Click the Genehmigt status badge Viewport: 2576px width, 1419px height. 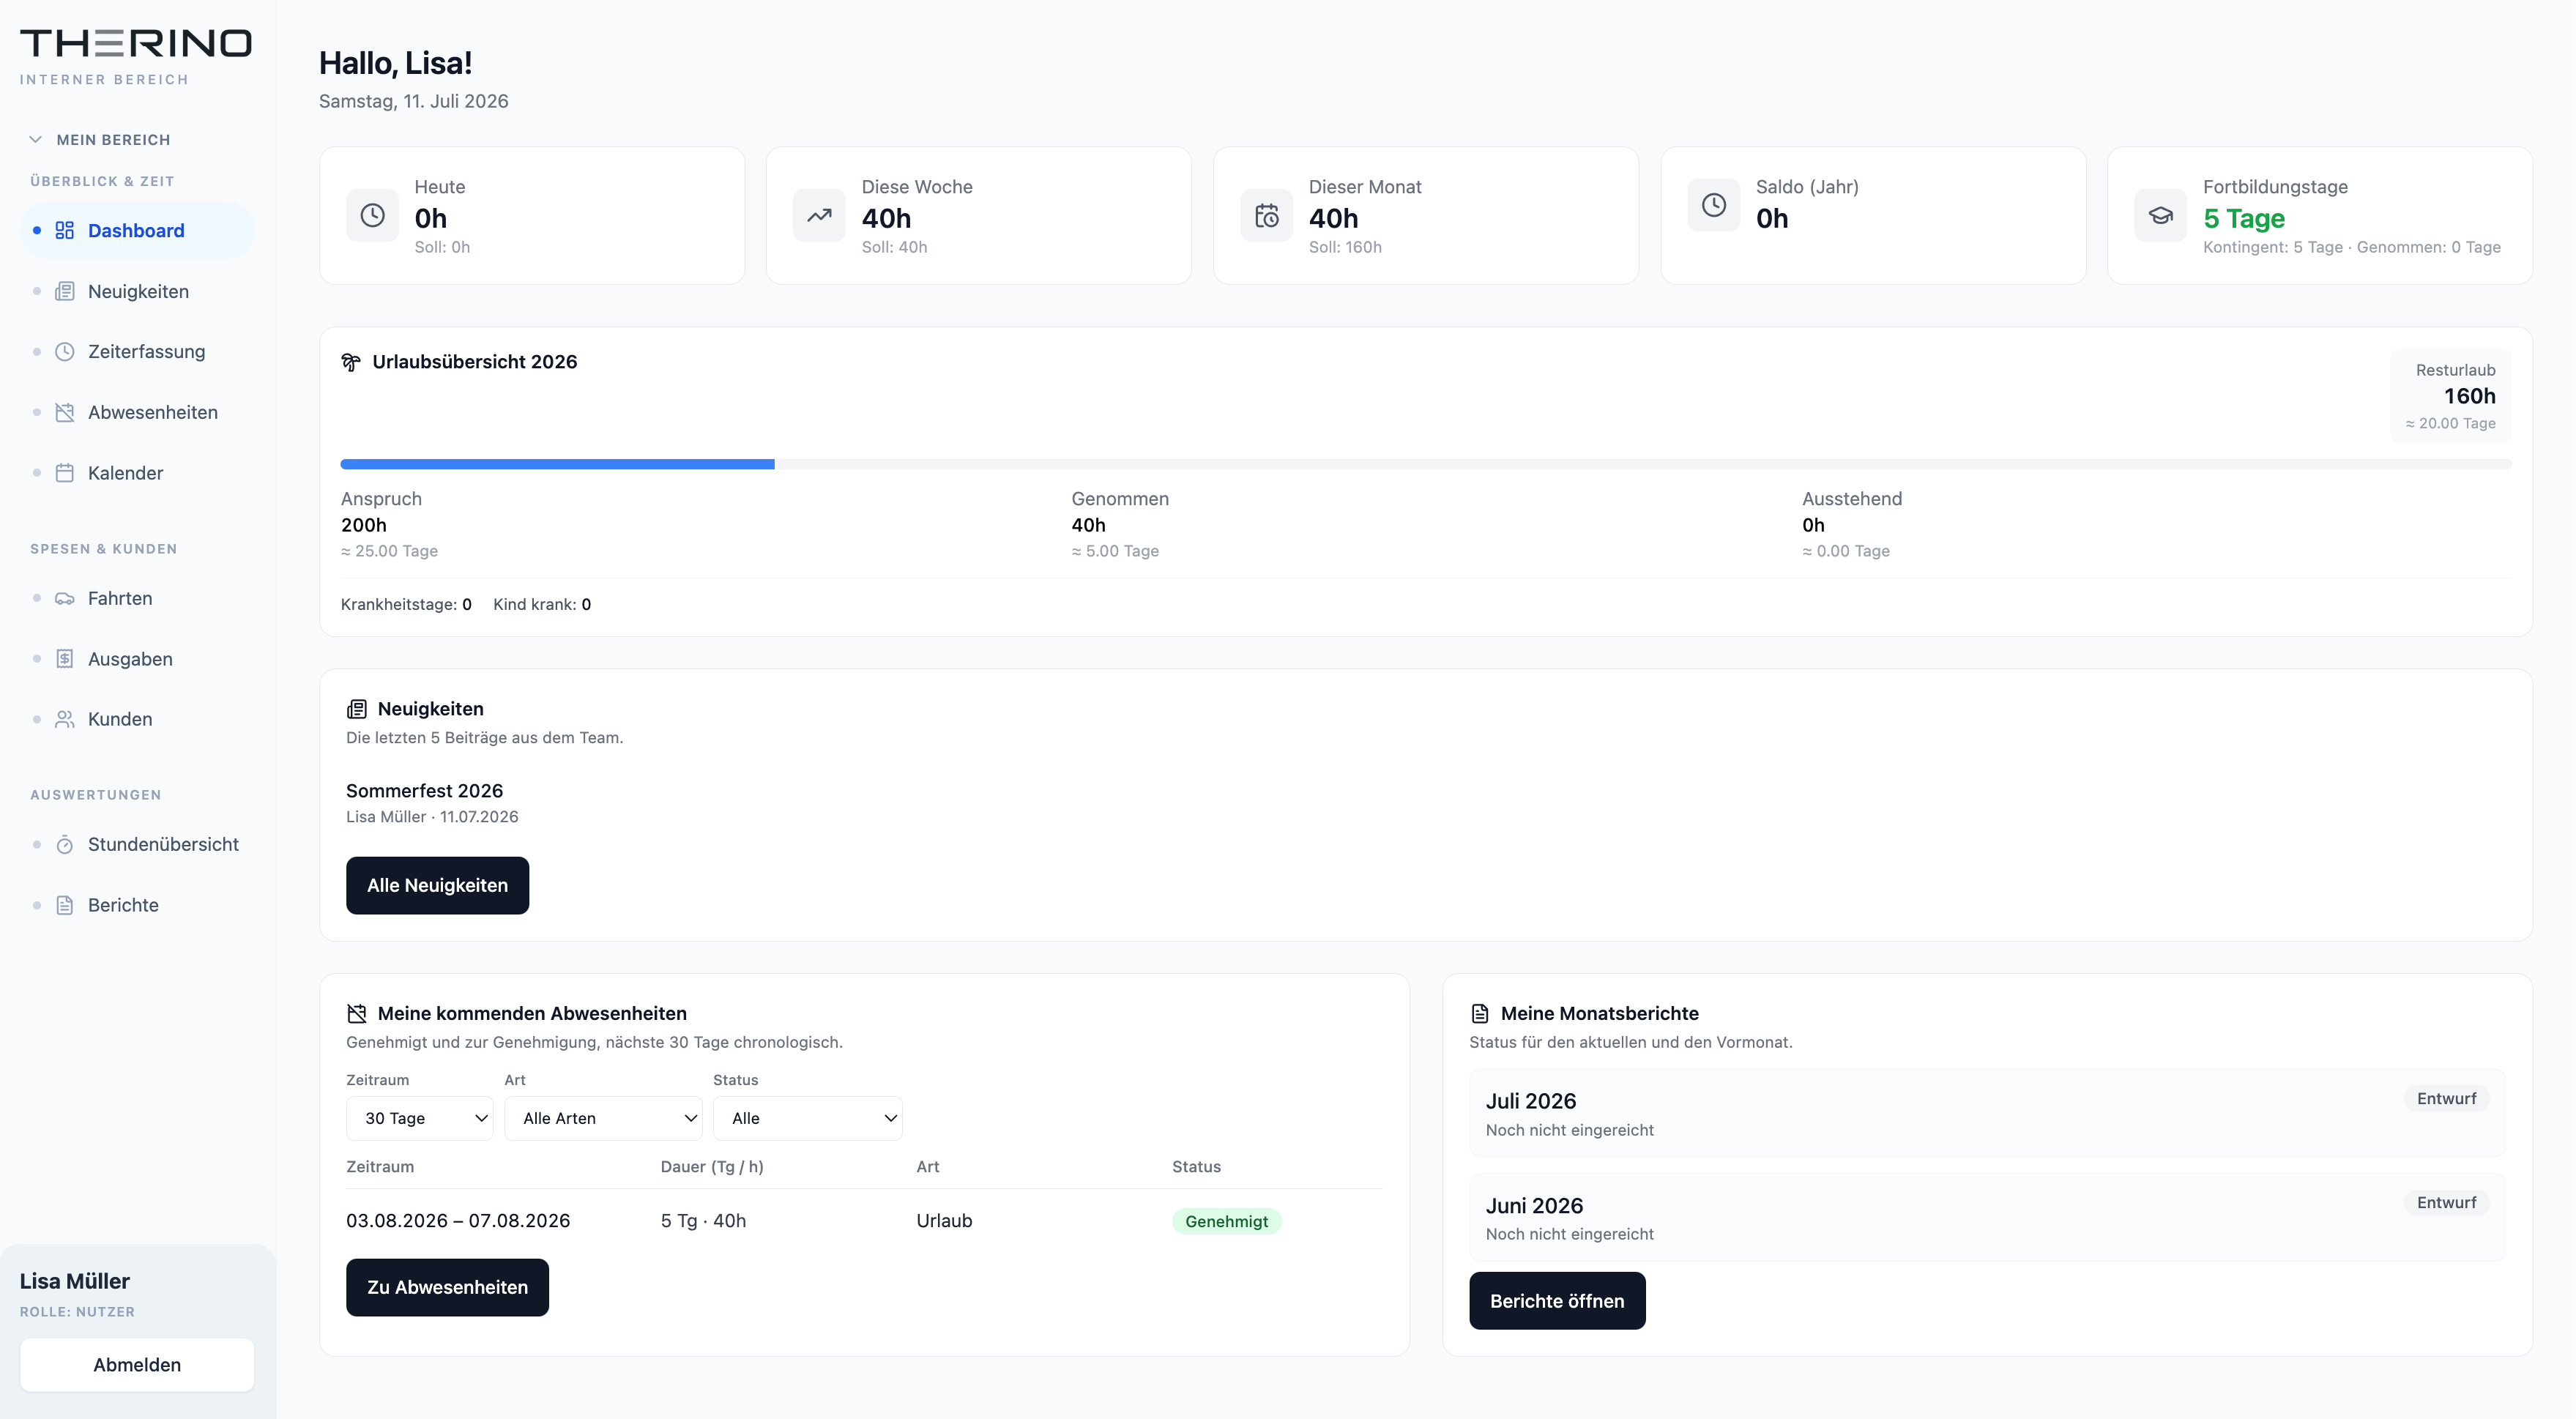point(1226,1222)
